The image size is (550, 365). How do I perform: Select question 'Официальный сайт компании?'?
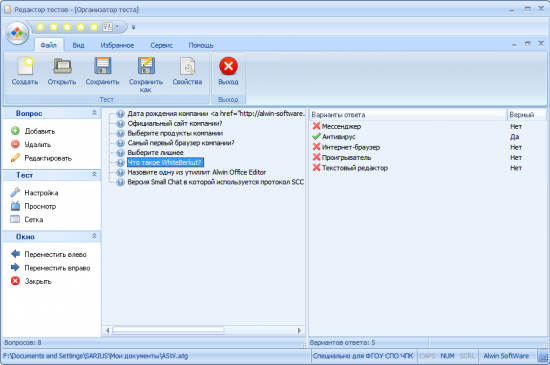(x=175, y=123)
